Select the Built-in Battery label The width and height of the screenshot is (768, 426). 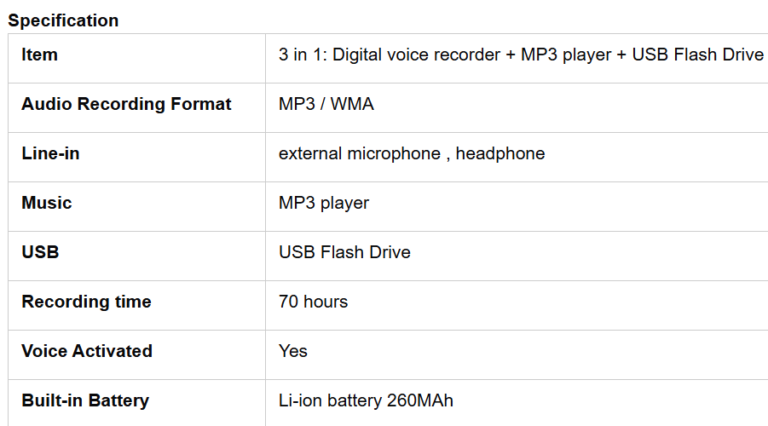(85, 401)
